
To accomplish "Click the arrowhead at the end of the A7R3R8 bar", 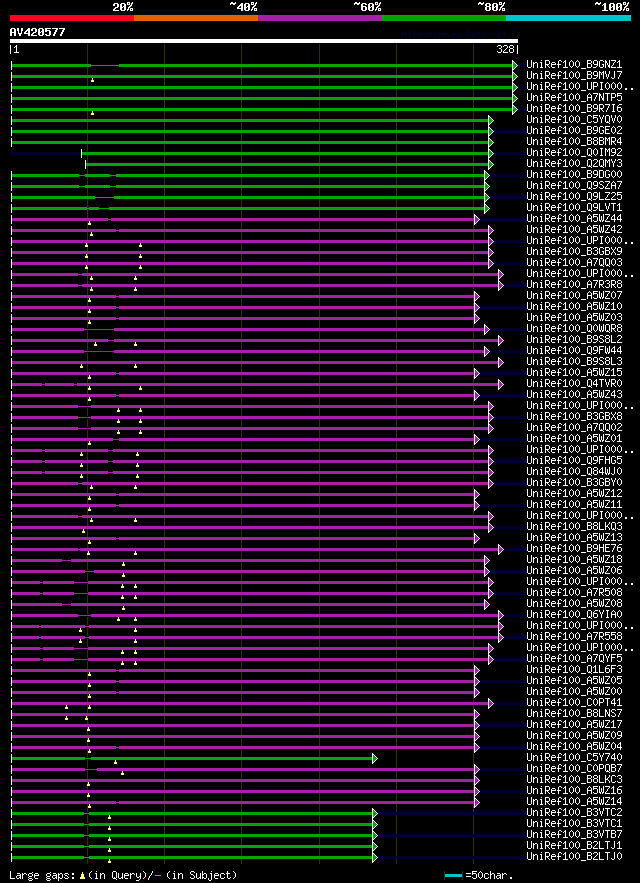I will (501, 285).
